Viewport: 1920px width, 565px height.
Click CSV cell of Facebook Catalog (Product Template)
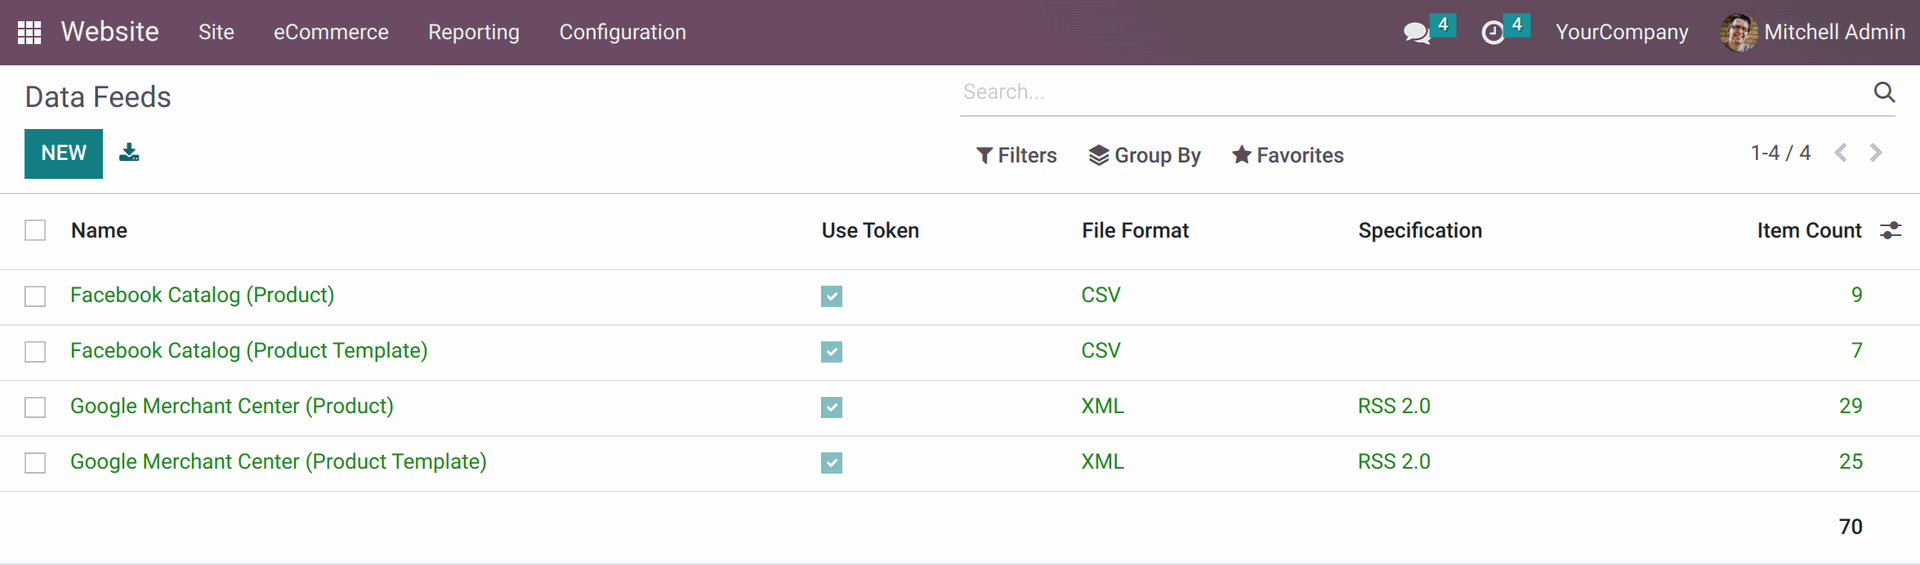(1101, 351)
